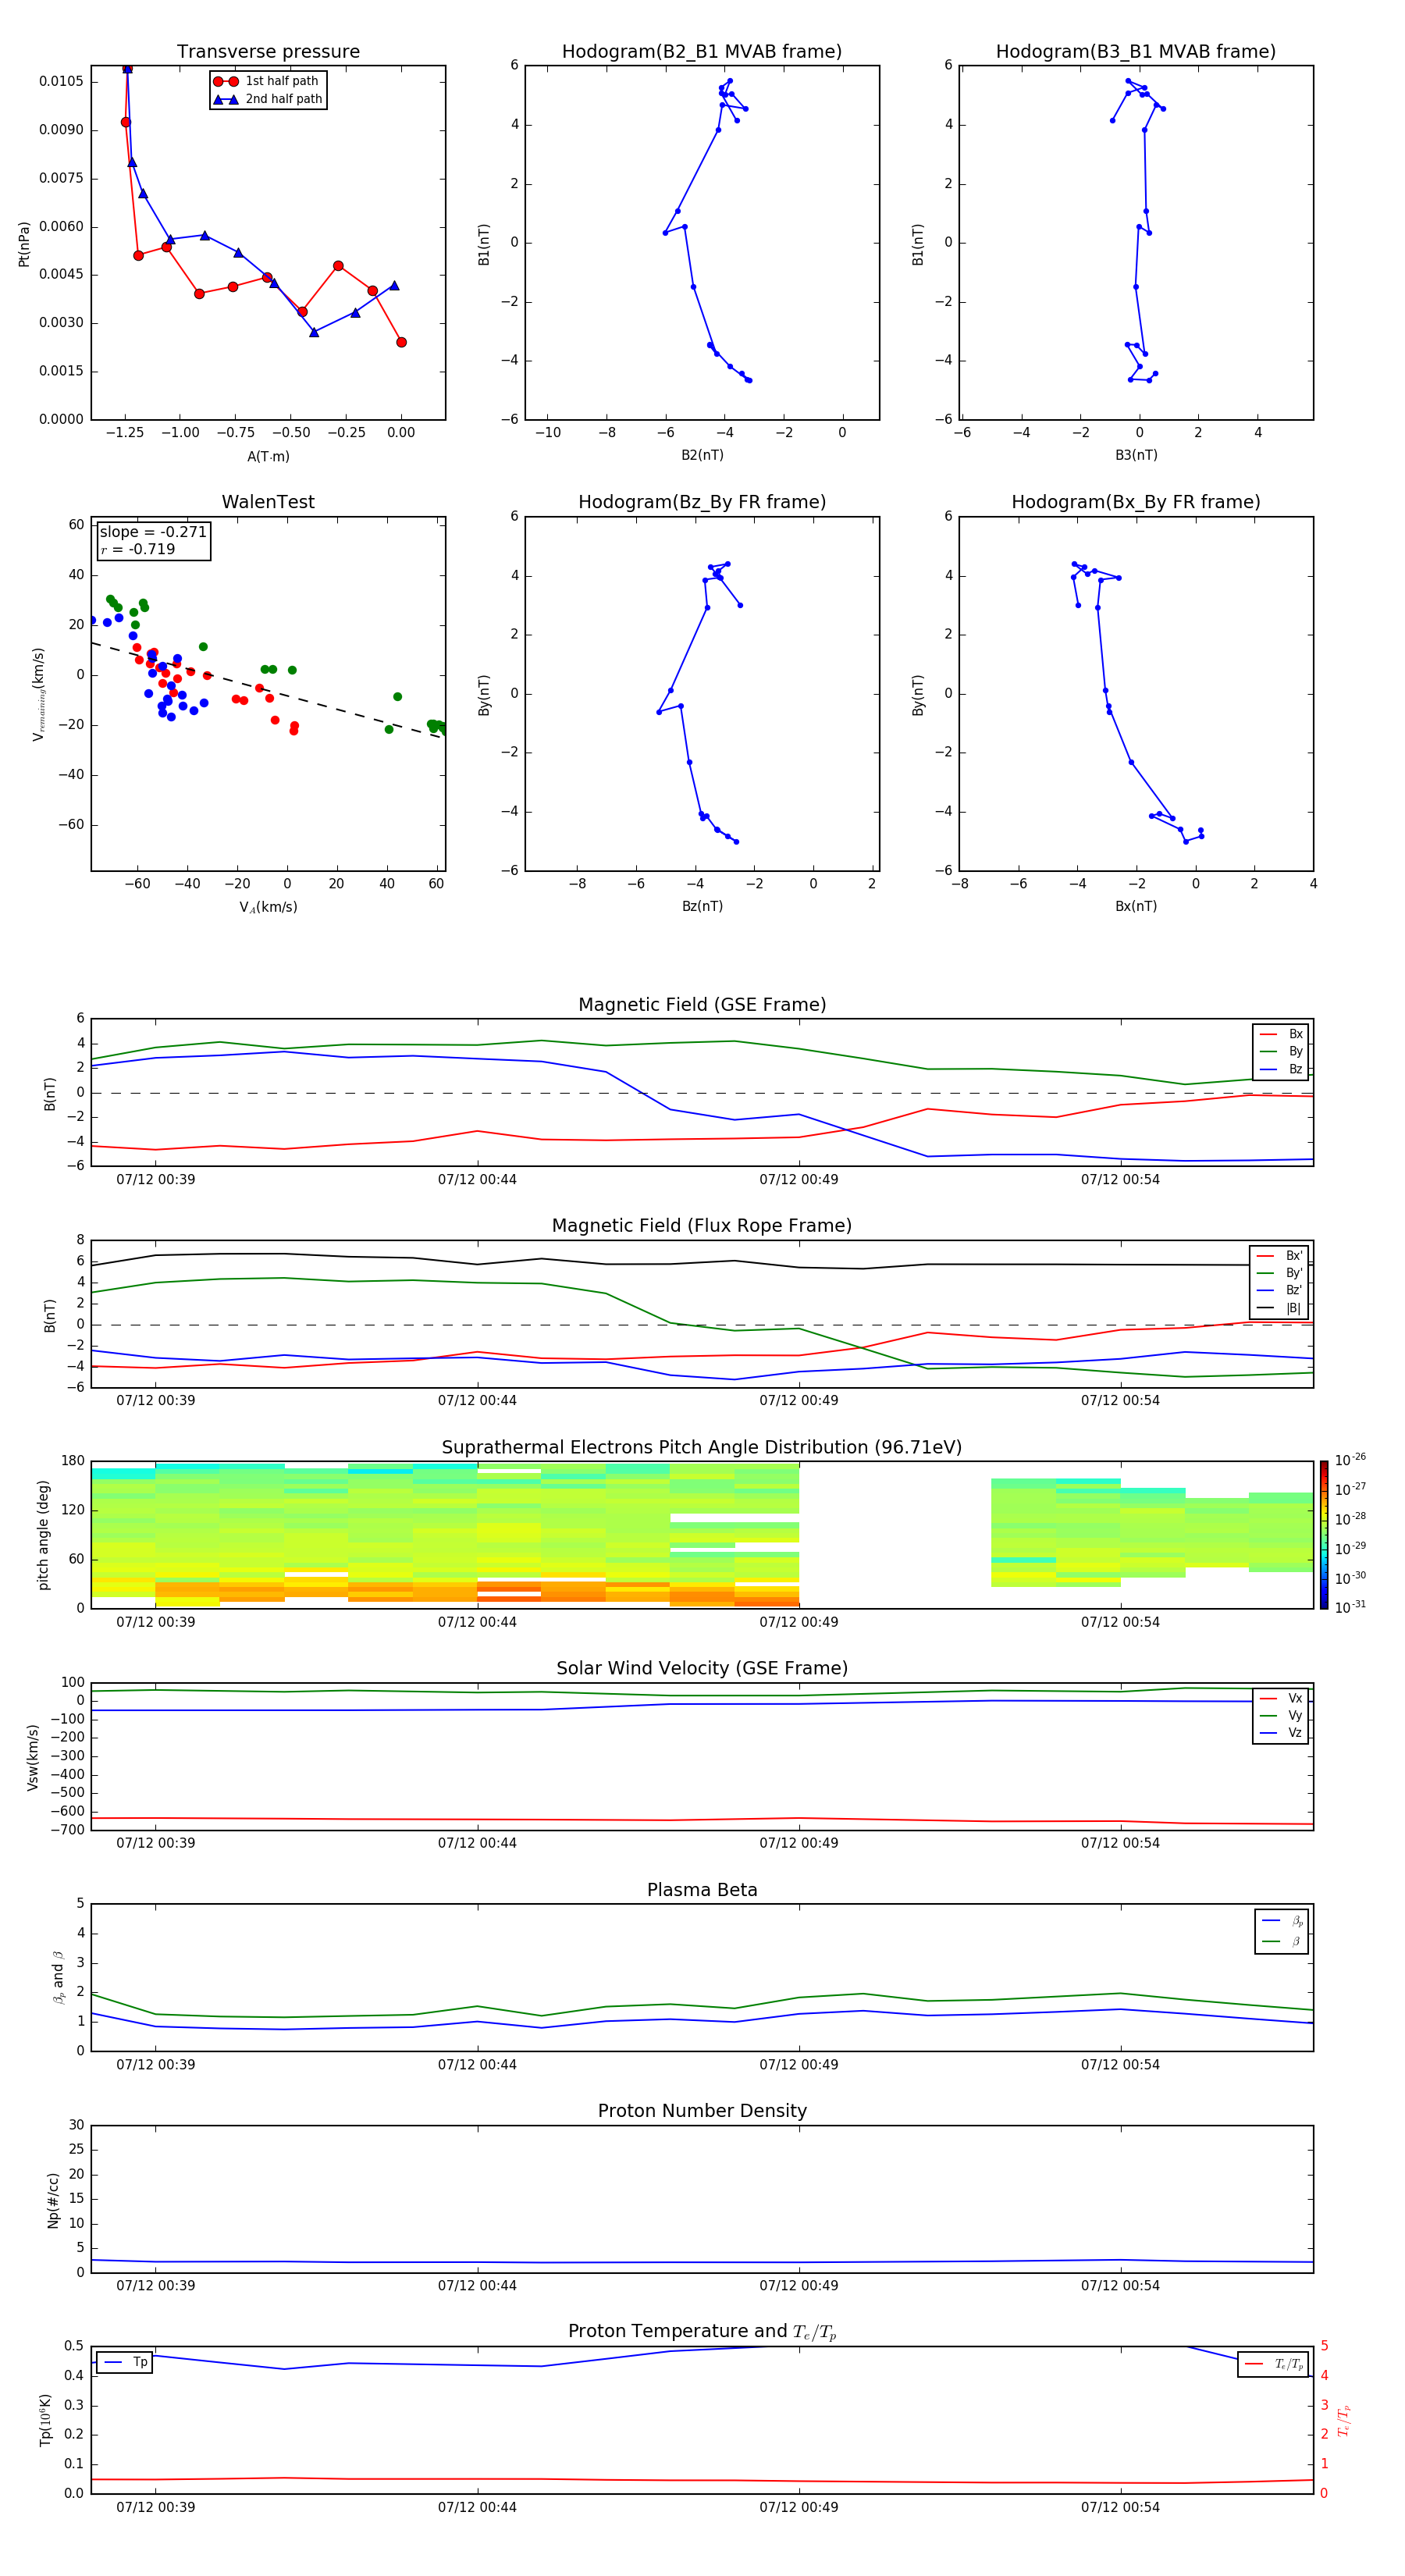Click the pitch angle intensity colorbar
The width and height of the screenshot is (1405, 2576).
click(x=1324, y=1535)
